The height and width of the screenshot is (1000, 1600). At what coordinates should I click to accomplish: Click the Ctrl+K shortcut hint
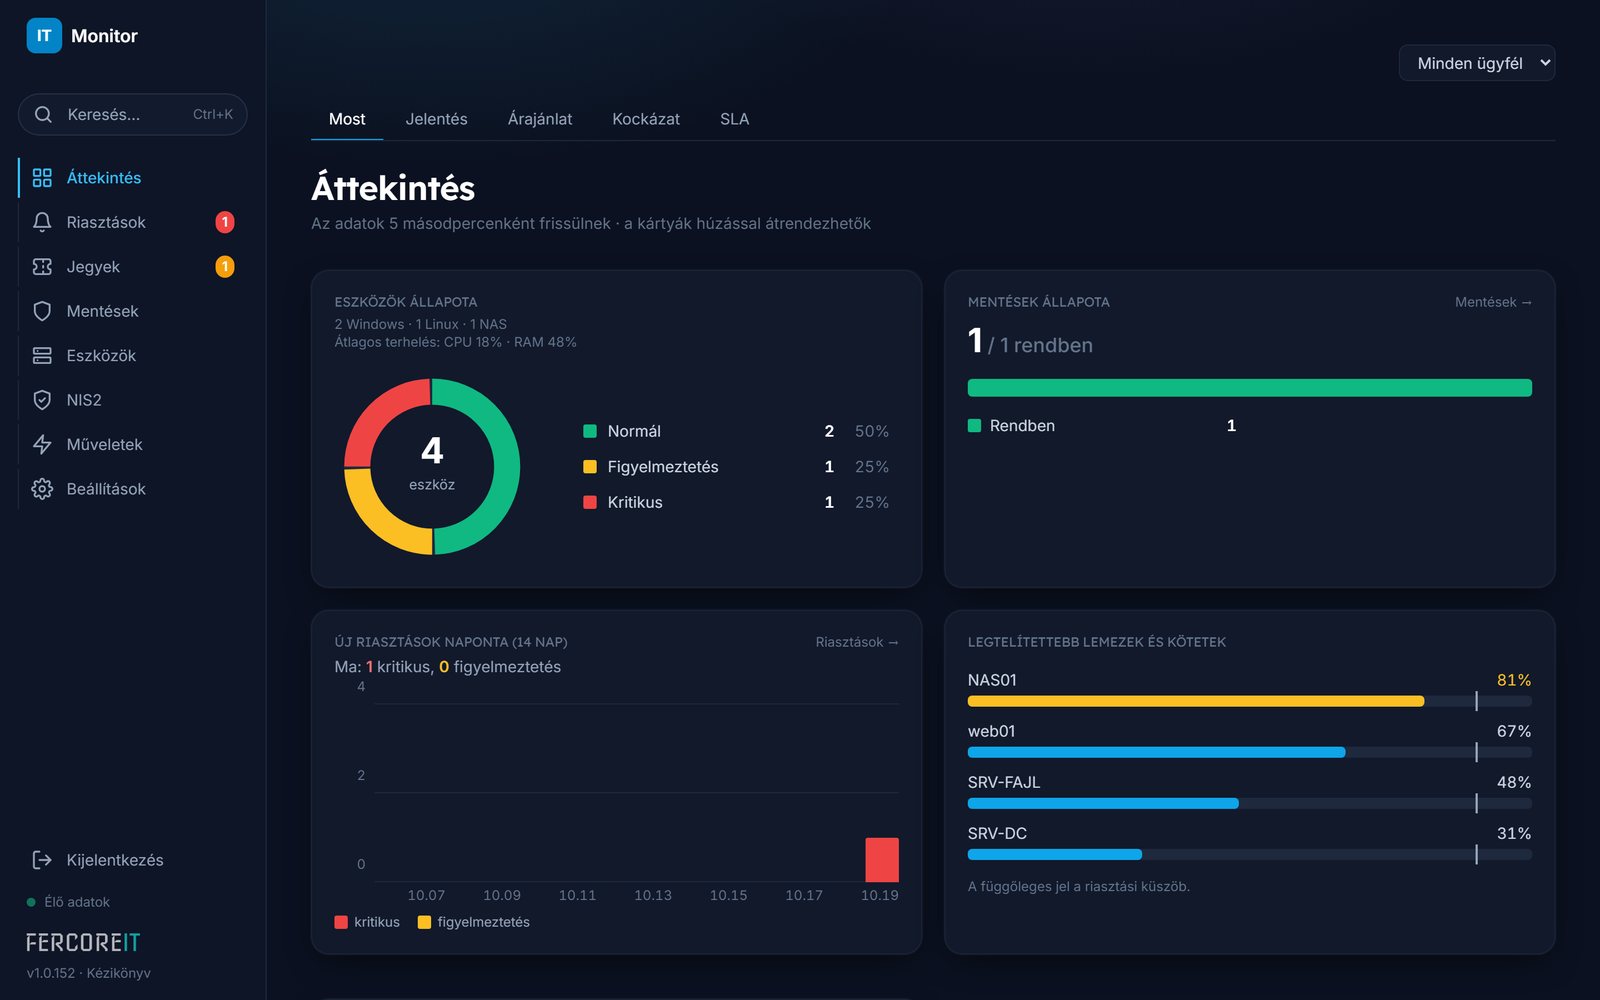[x=213, y=115]
